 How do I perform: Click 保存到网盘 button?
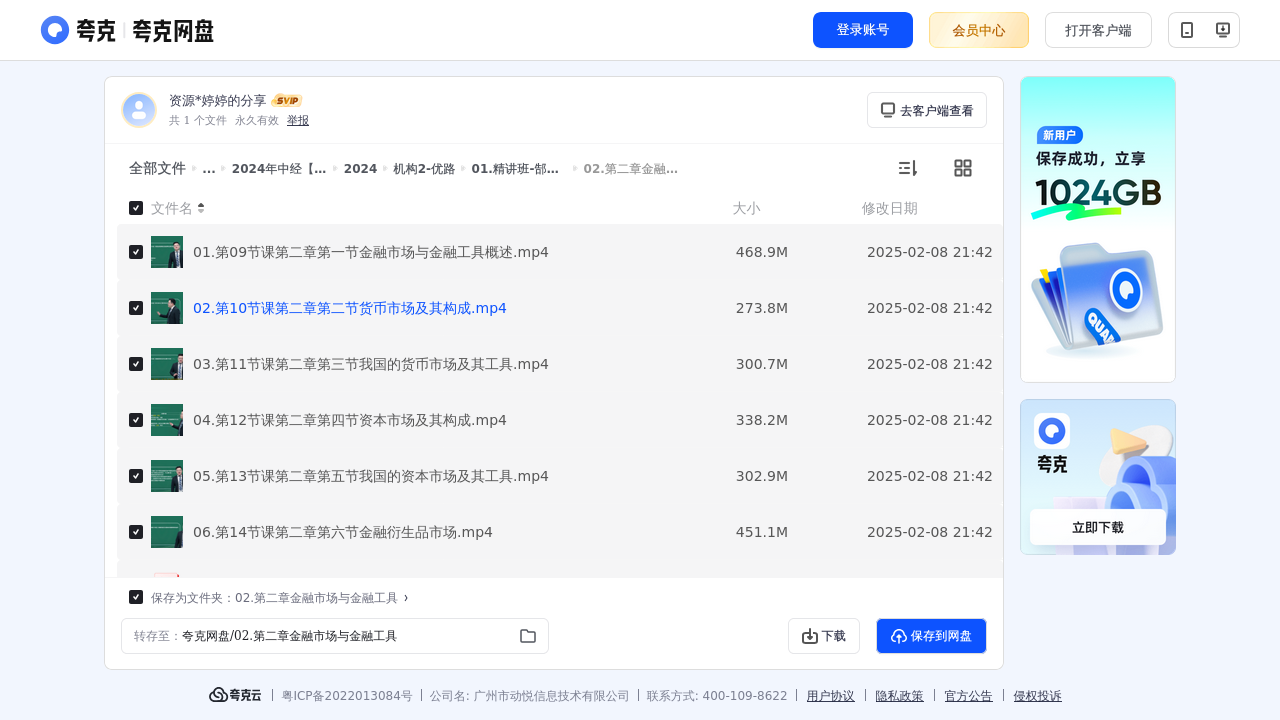coord(931,636)
